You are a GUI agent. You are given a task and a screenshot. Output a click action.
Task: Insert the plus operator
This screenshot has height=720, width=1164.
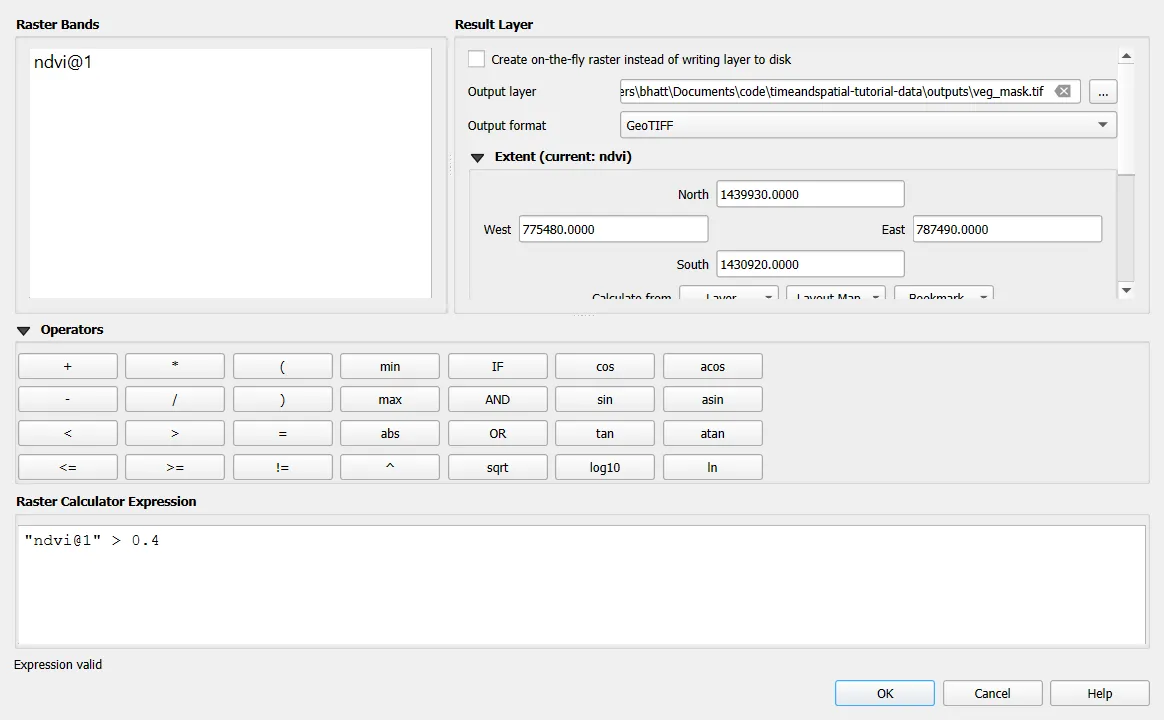pyautogui.click(x=68, y=367)
